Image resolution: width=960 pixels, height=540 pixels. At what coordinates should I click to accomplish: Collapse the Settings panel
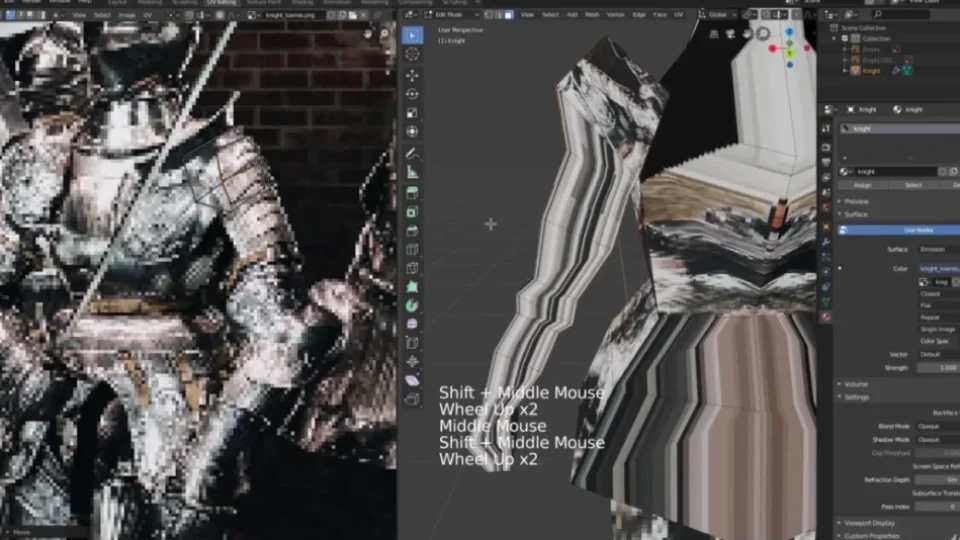(856, 397)
